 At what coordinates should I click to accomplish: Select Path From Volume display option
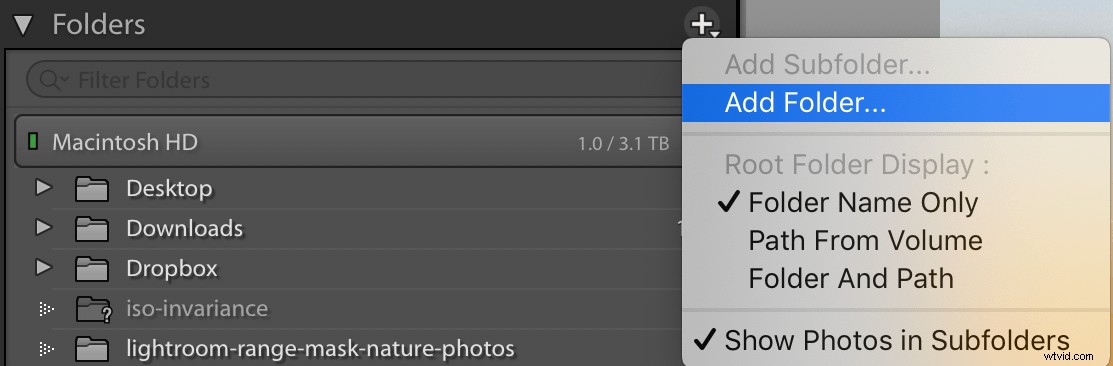[x=865, y=240]
